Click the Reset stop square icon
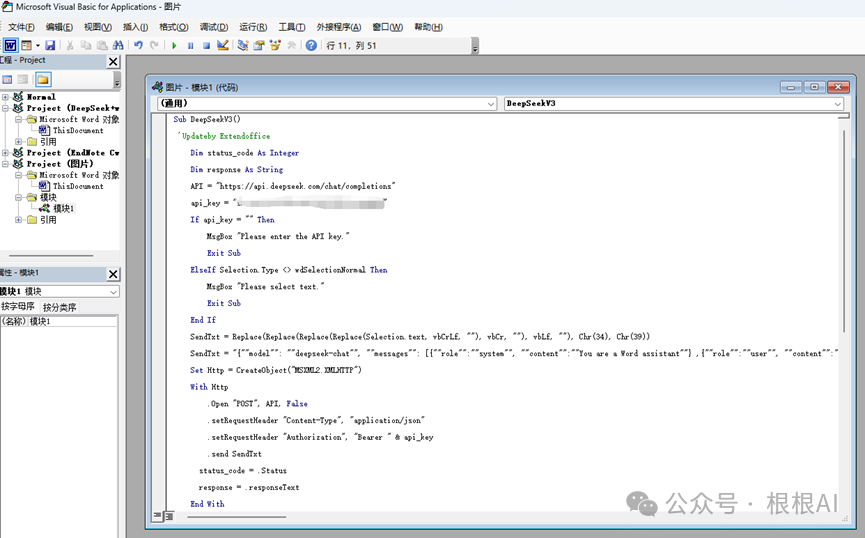 pos(206,45)
